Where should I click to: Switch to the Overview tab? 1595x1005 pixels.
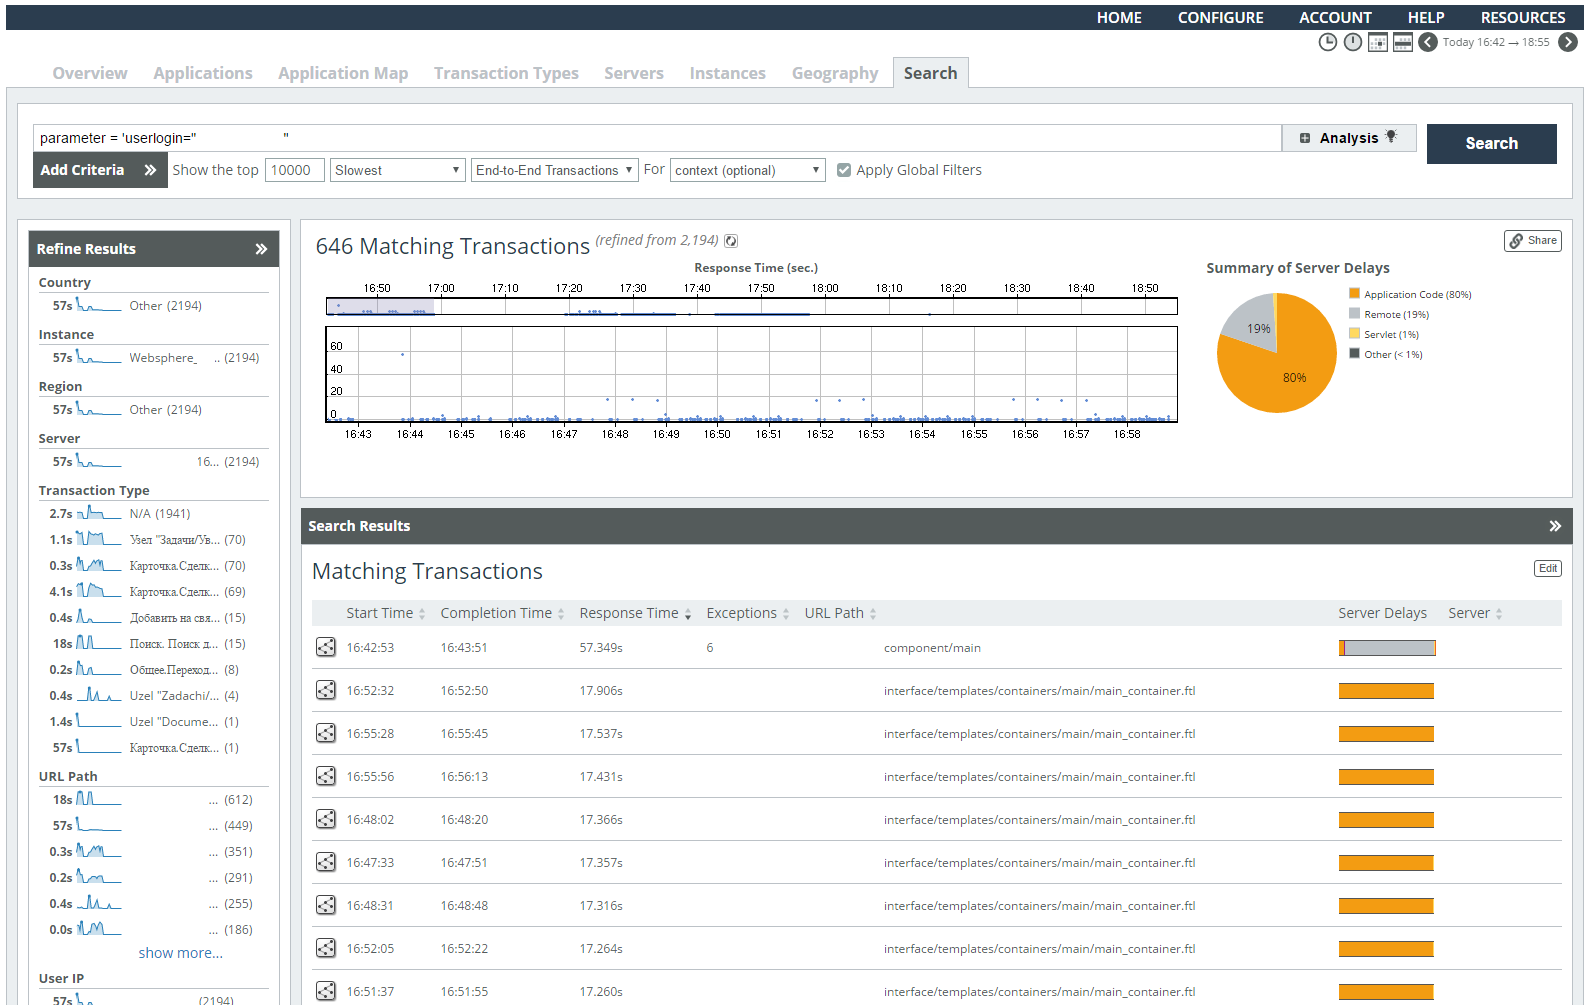pyautogui.click(x=90, y=73)
